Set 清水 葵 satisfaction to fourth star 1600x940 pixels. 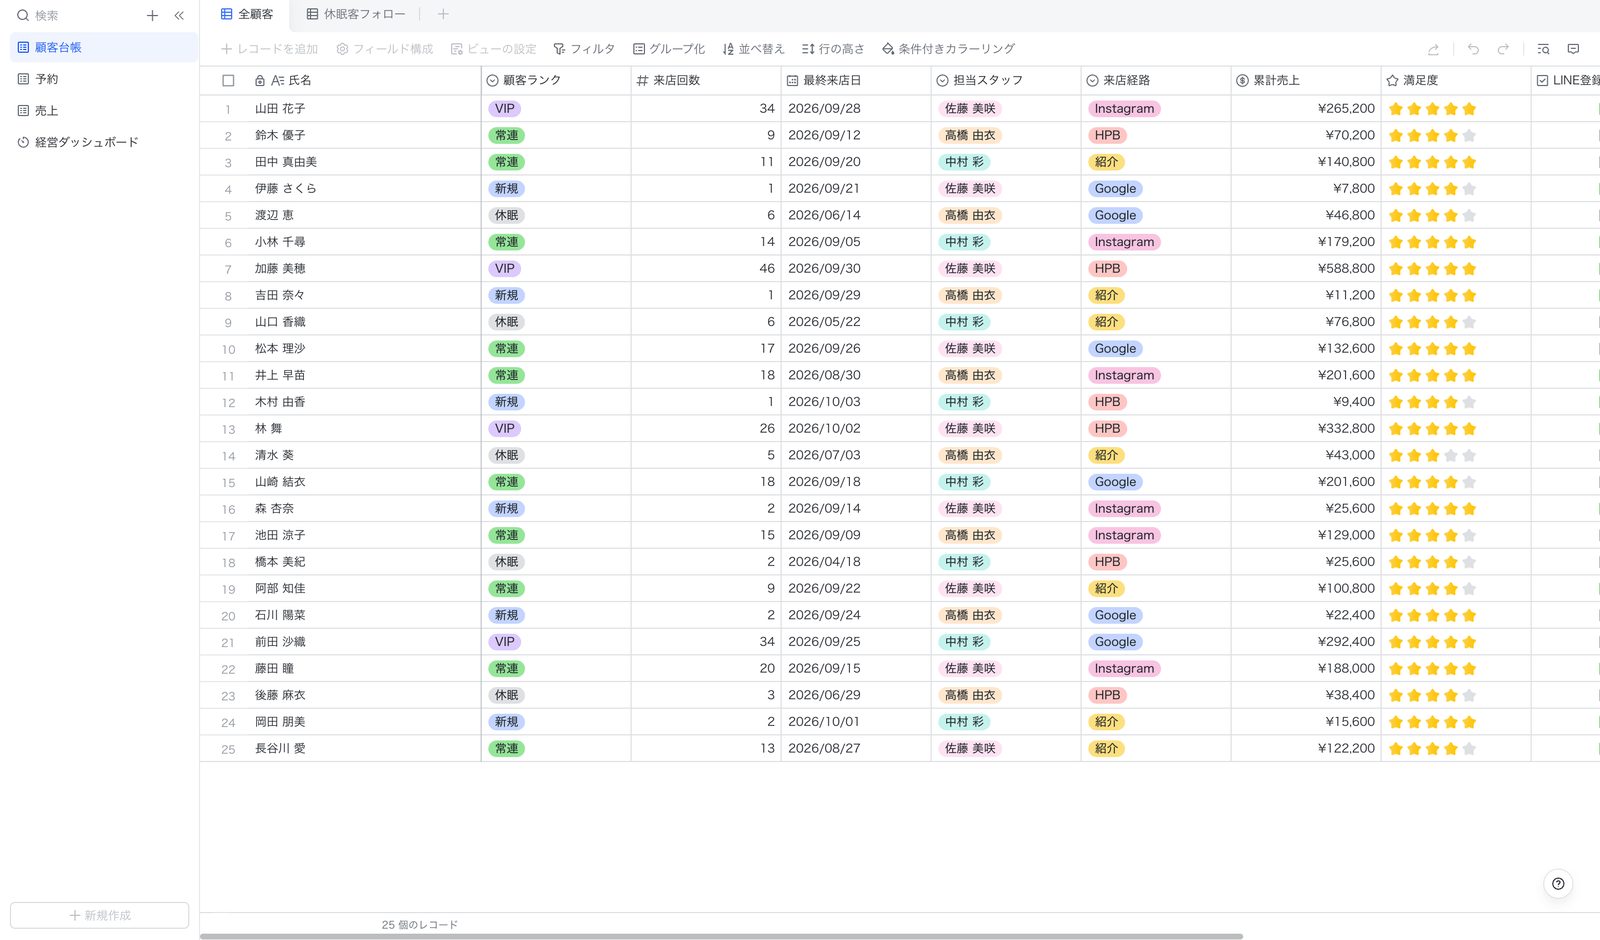(x=1451, y=455)
